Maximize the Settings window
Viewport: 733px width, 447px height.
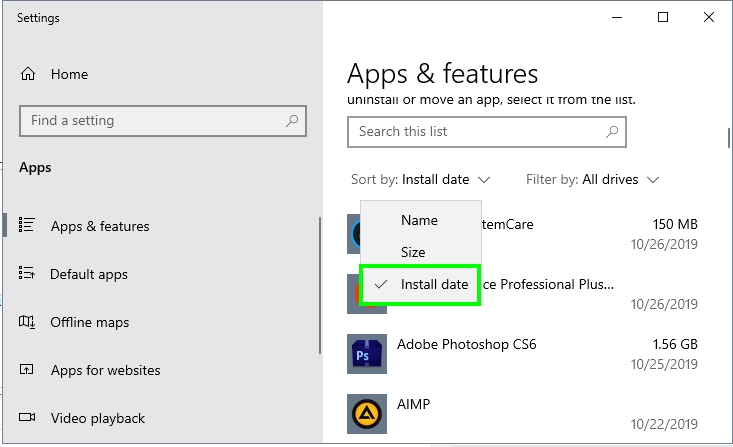[663, 17]
